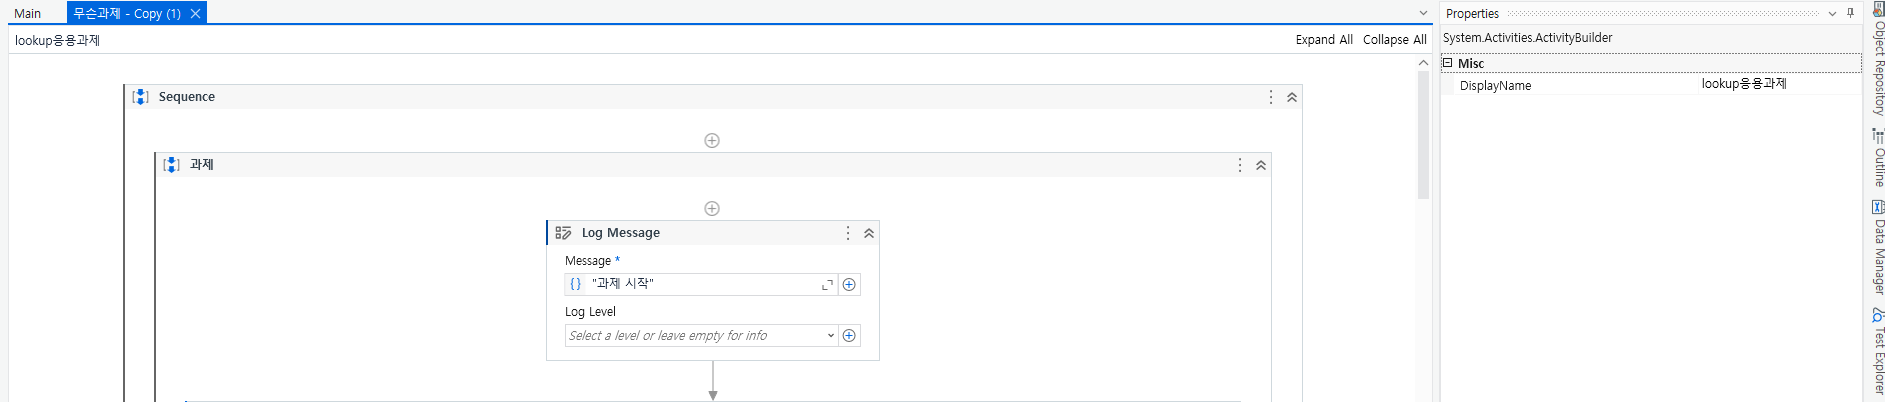Open the three-dot options menu of Sequence

[x=1271, y=97]
